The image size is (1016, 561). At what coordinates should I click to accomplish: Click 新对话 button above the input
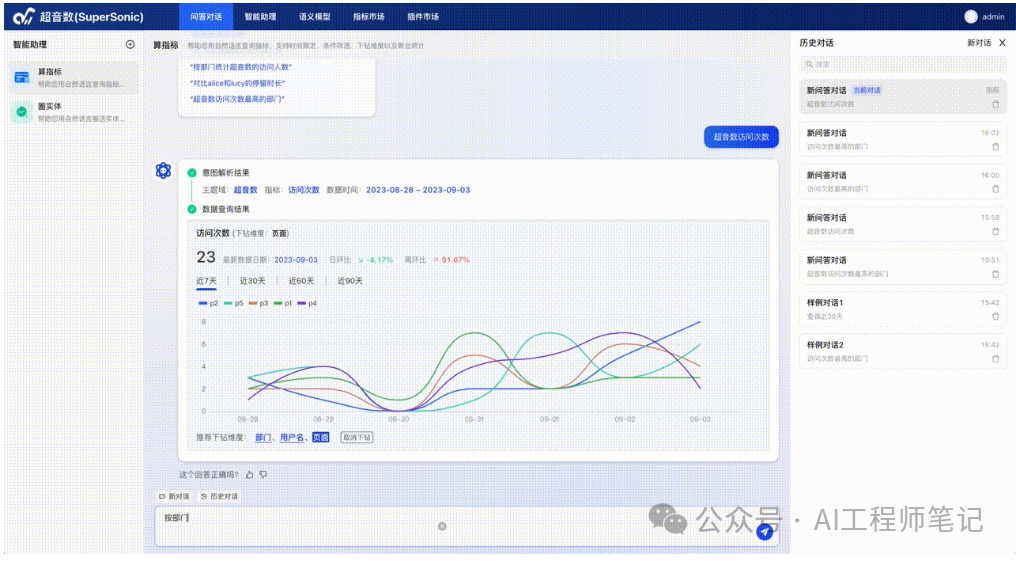click(x=174, y=497)
